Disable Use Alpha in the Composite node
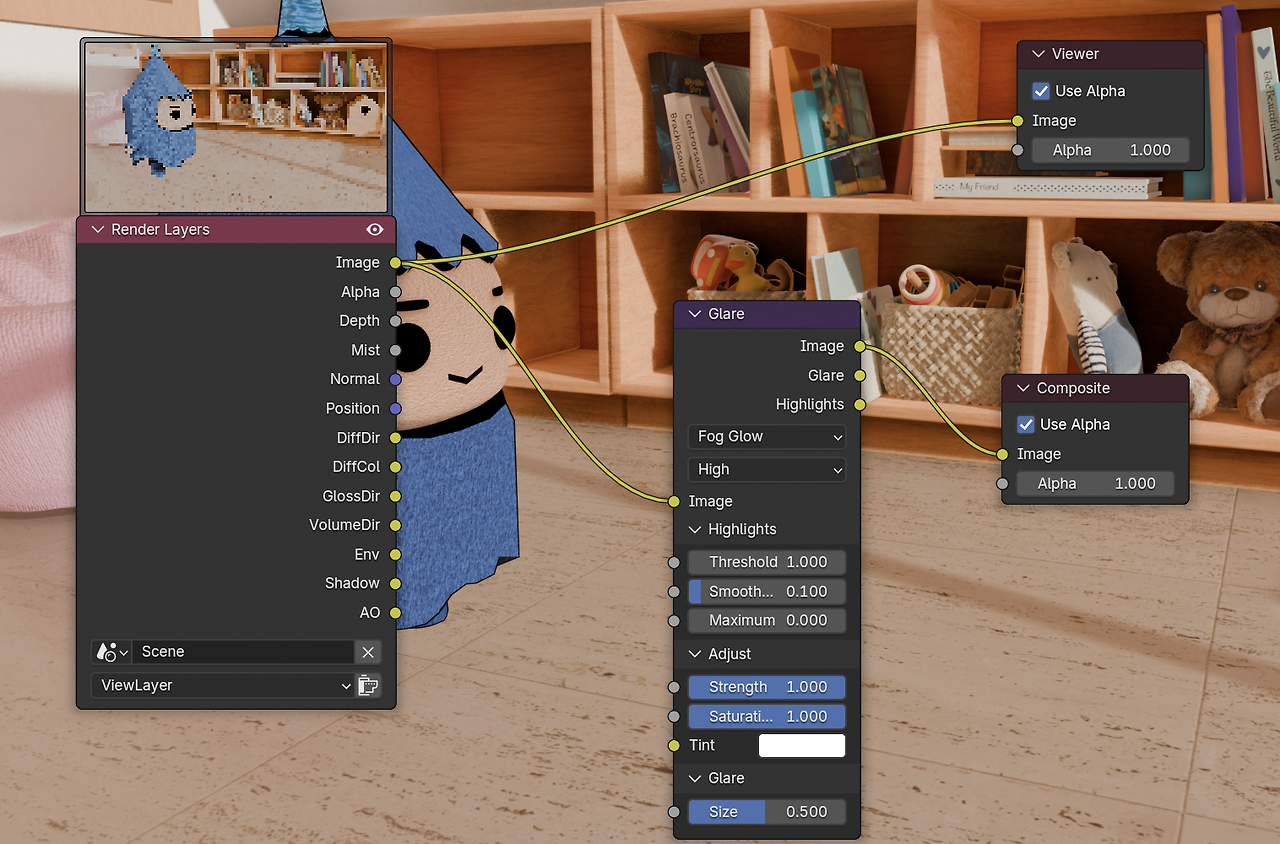The height and width of the screenshot is (844, 1280). pos(1026,424)
